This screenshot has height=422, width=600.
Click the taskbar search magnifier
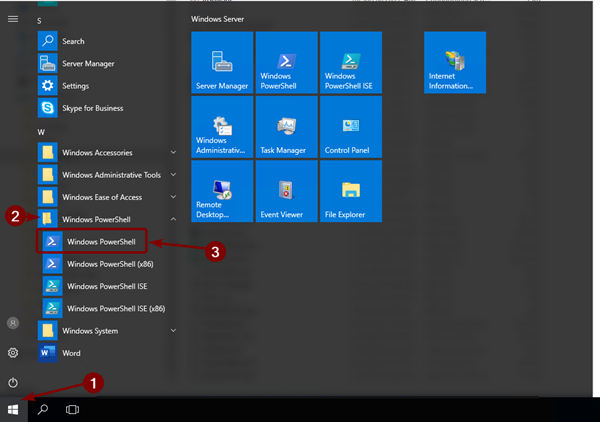pyautogui.click(x=43, y=410)
